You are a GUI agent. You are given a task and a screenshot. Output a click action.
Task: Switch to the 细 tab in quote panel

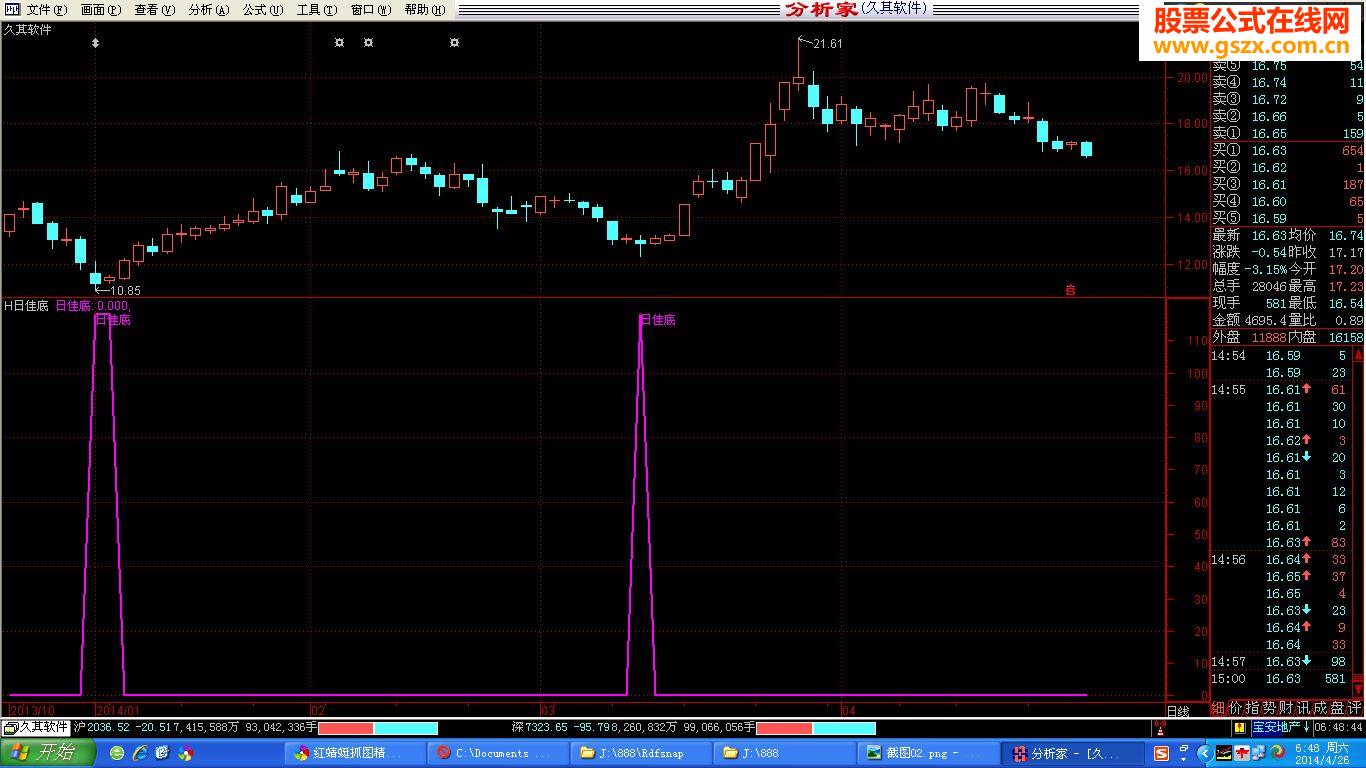(1219, 708)
